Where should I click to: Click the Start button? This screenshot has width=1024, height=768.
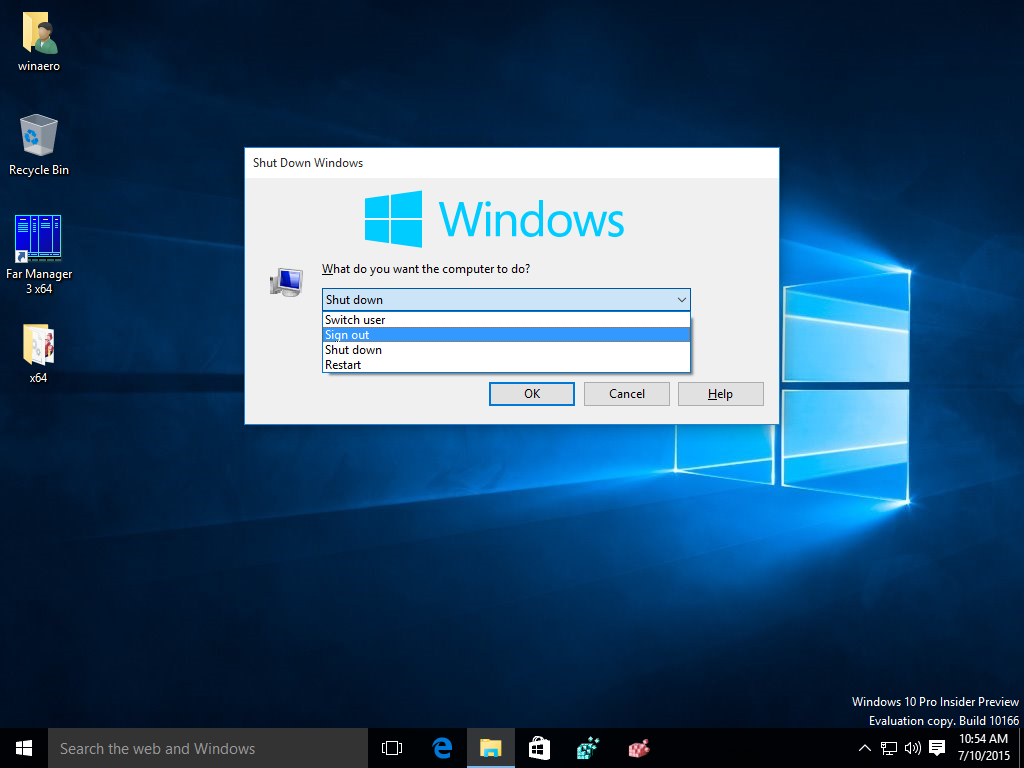24,748
